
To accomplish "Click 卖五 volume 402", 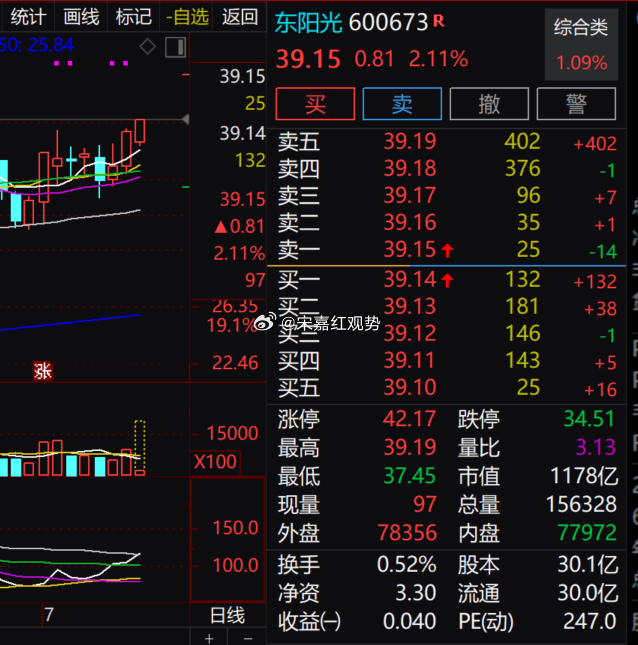I will pyautogui.click(x=522, y=142).
